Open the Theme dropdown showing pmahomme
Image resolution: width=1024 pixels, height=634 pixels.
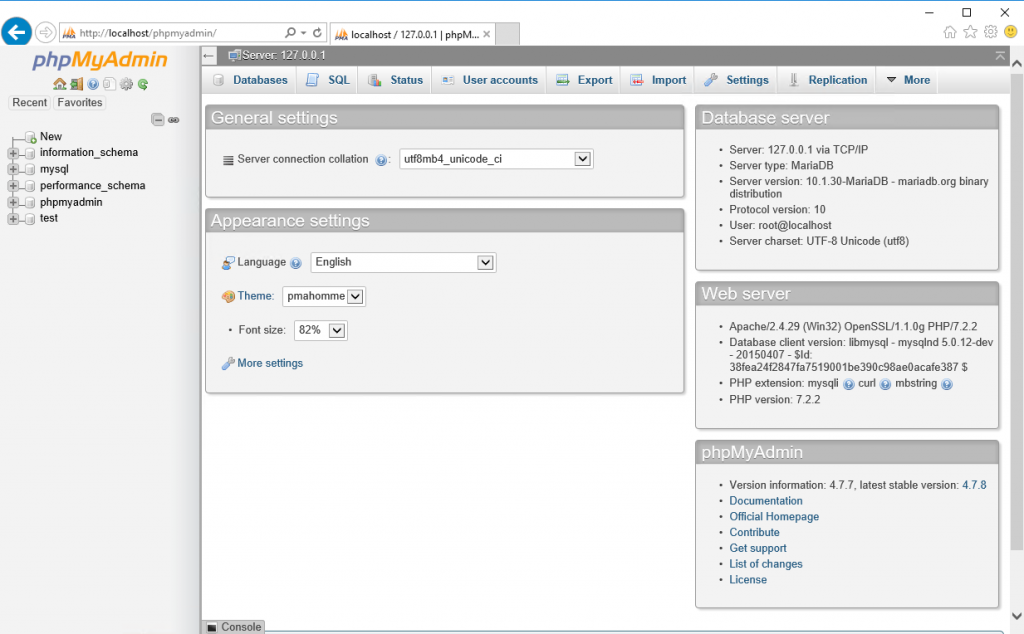324,296
